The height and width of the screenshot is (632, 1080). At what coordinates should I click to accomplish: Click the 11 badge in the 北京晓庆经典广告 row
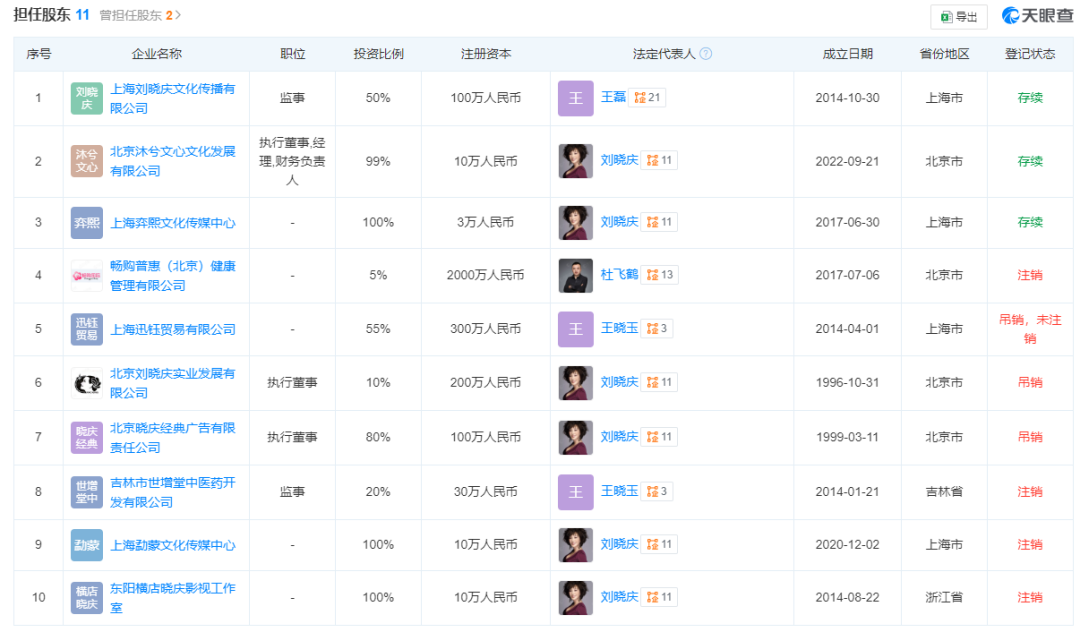click(660, 436)
